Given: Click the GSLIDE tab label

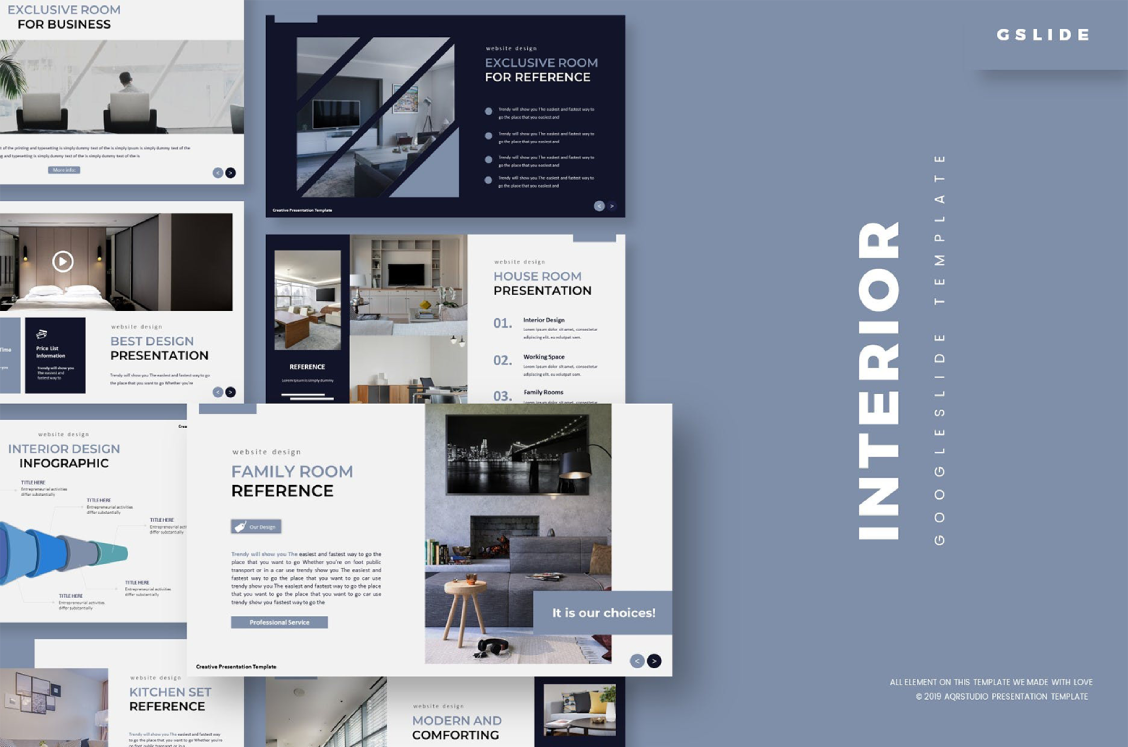Looking at the screenshot, I should [x=1043, y=35].
